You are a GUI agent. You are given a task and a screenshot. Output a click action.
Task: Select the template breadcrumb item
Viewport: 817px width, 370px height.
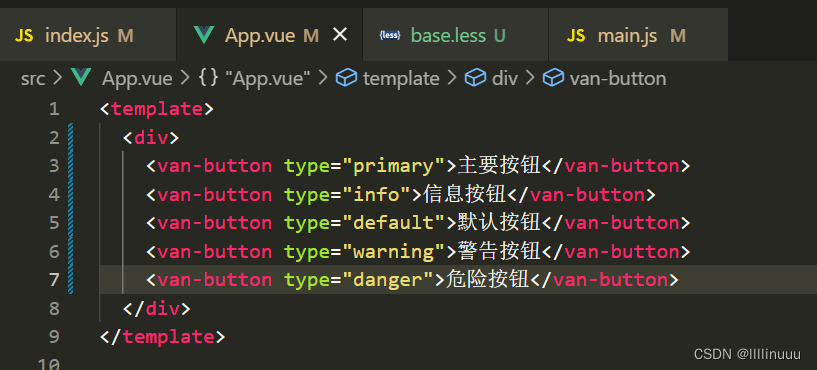pos(401,79)
